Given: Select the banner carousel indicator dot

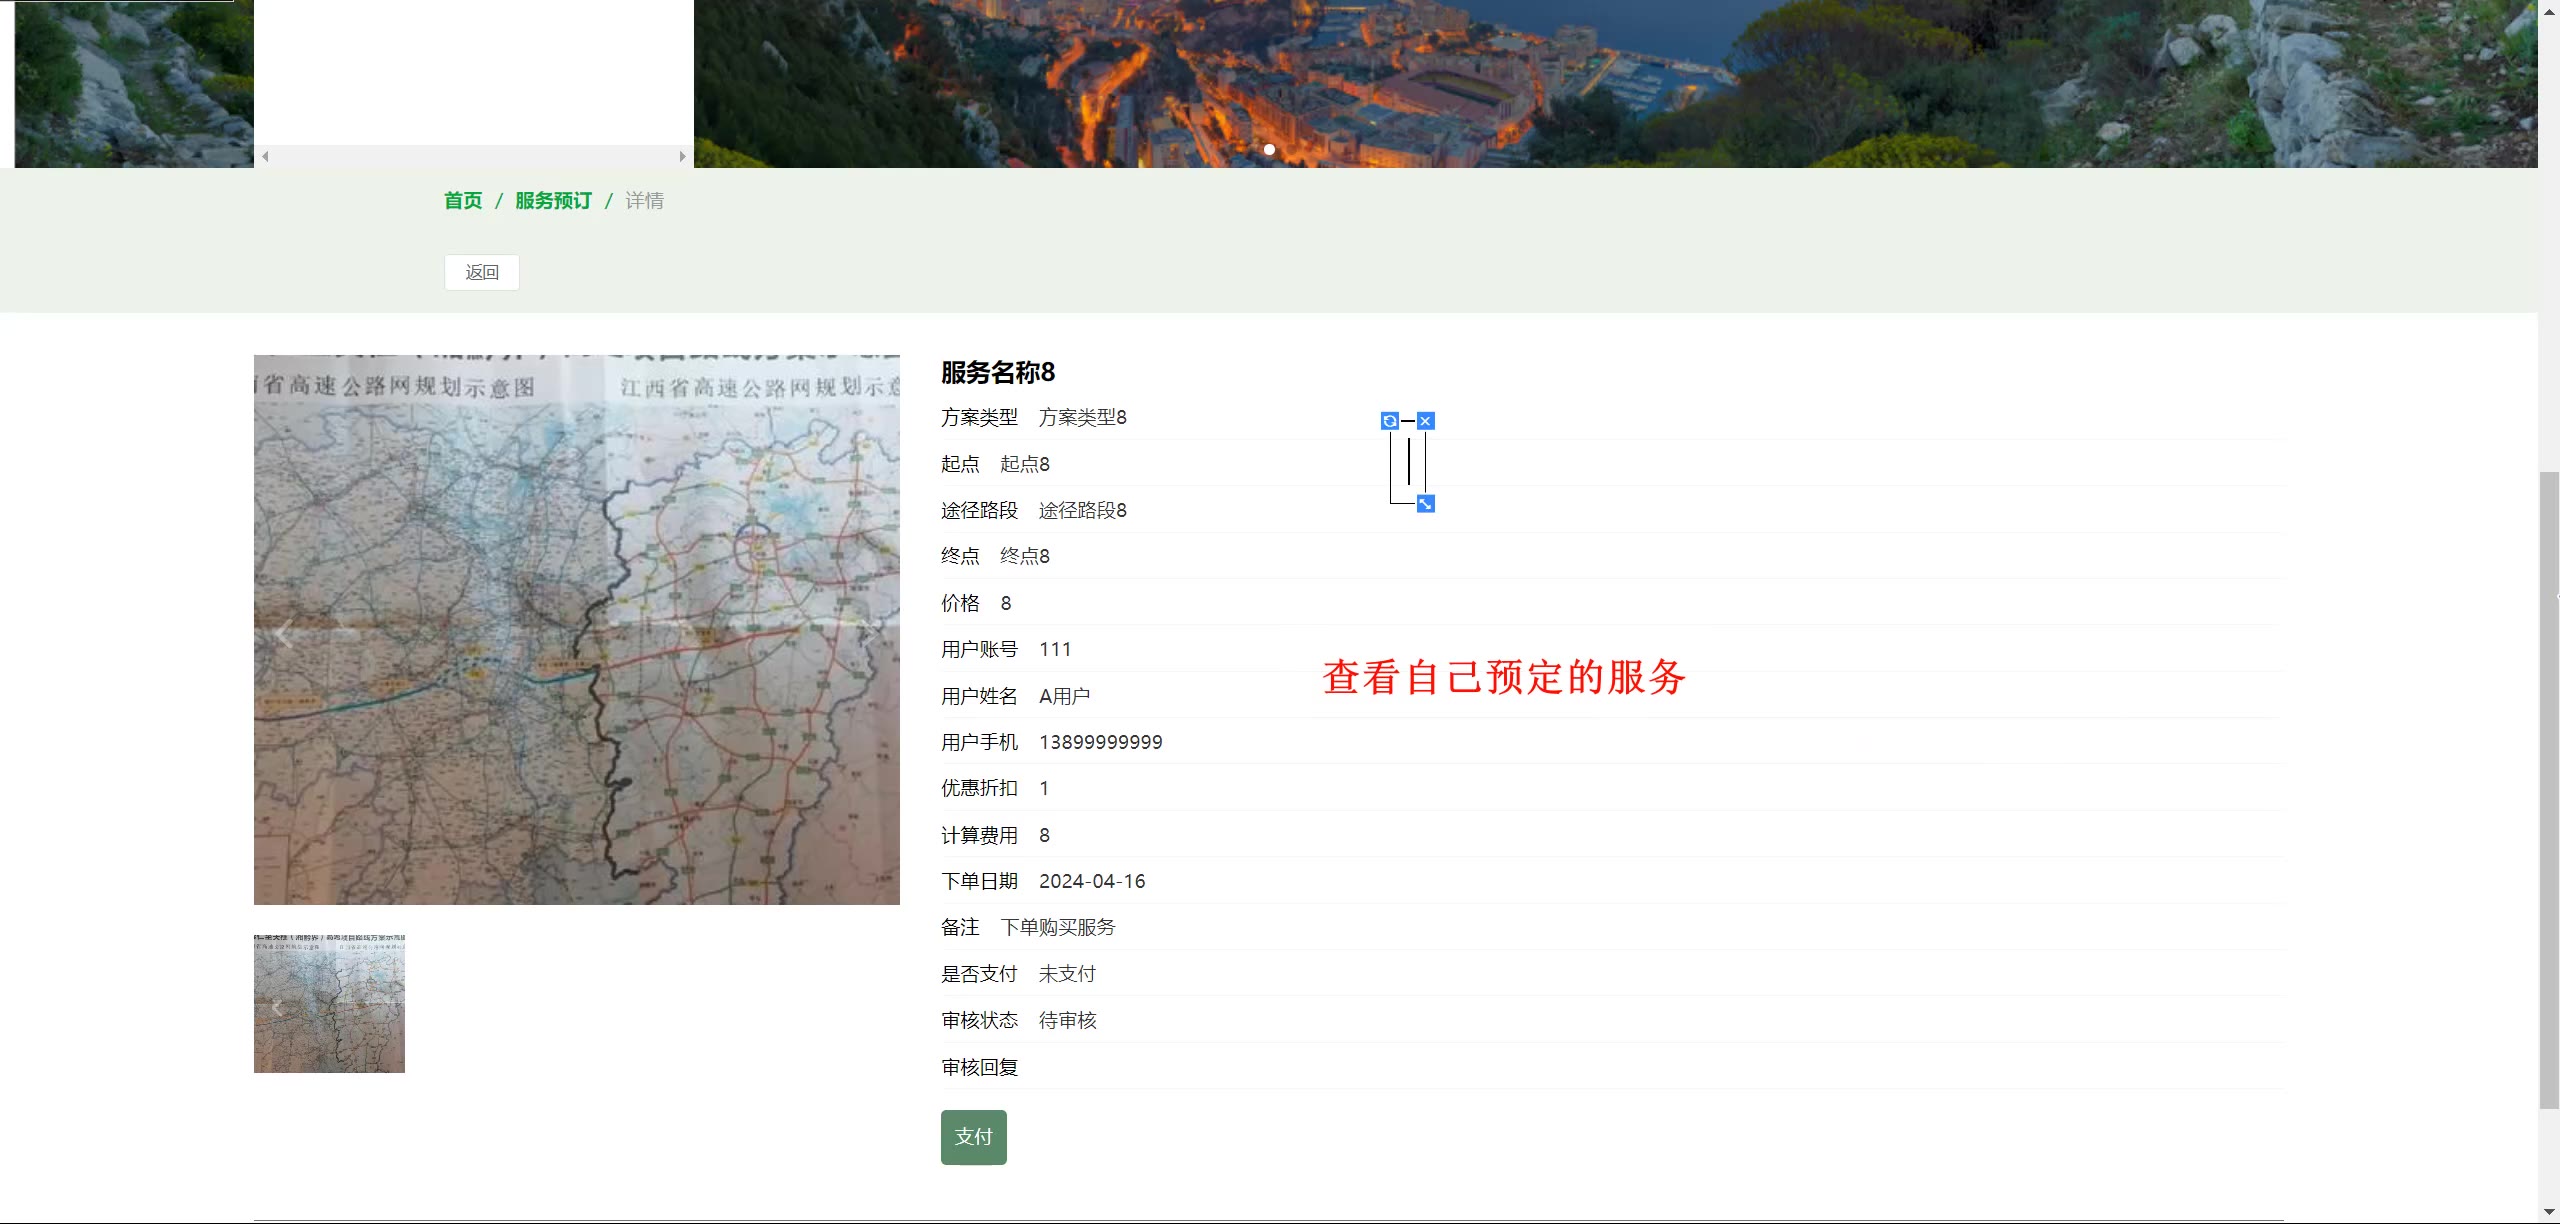Looking at the screenshot, I should coord(1269,149).
